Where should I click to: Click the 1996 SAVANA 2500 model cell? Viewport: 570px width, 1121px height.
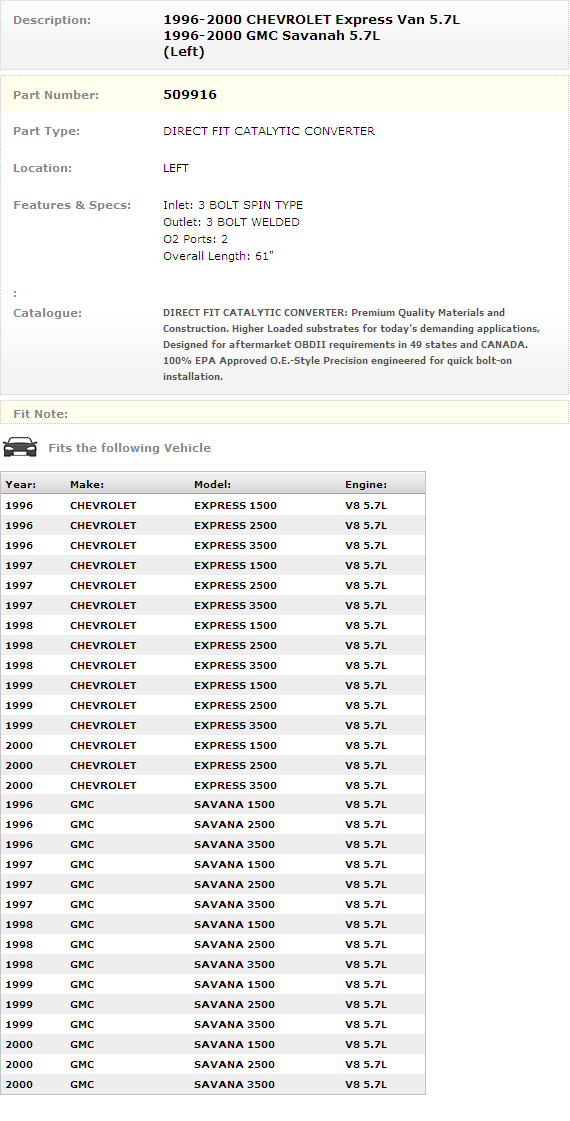(235, 825)
